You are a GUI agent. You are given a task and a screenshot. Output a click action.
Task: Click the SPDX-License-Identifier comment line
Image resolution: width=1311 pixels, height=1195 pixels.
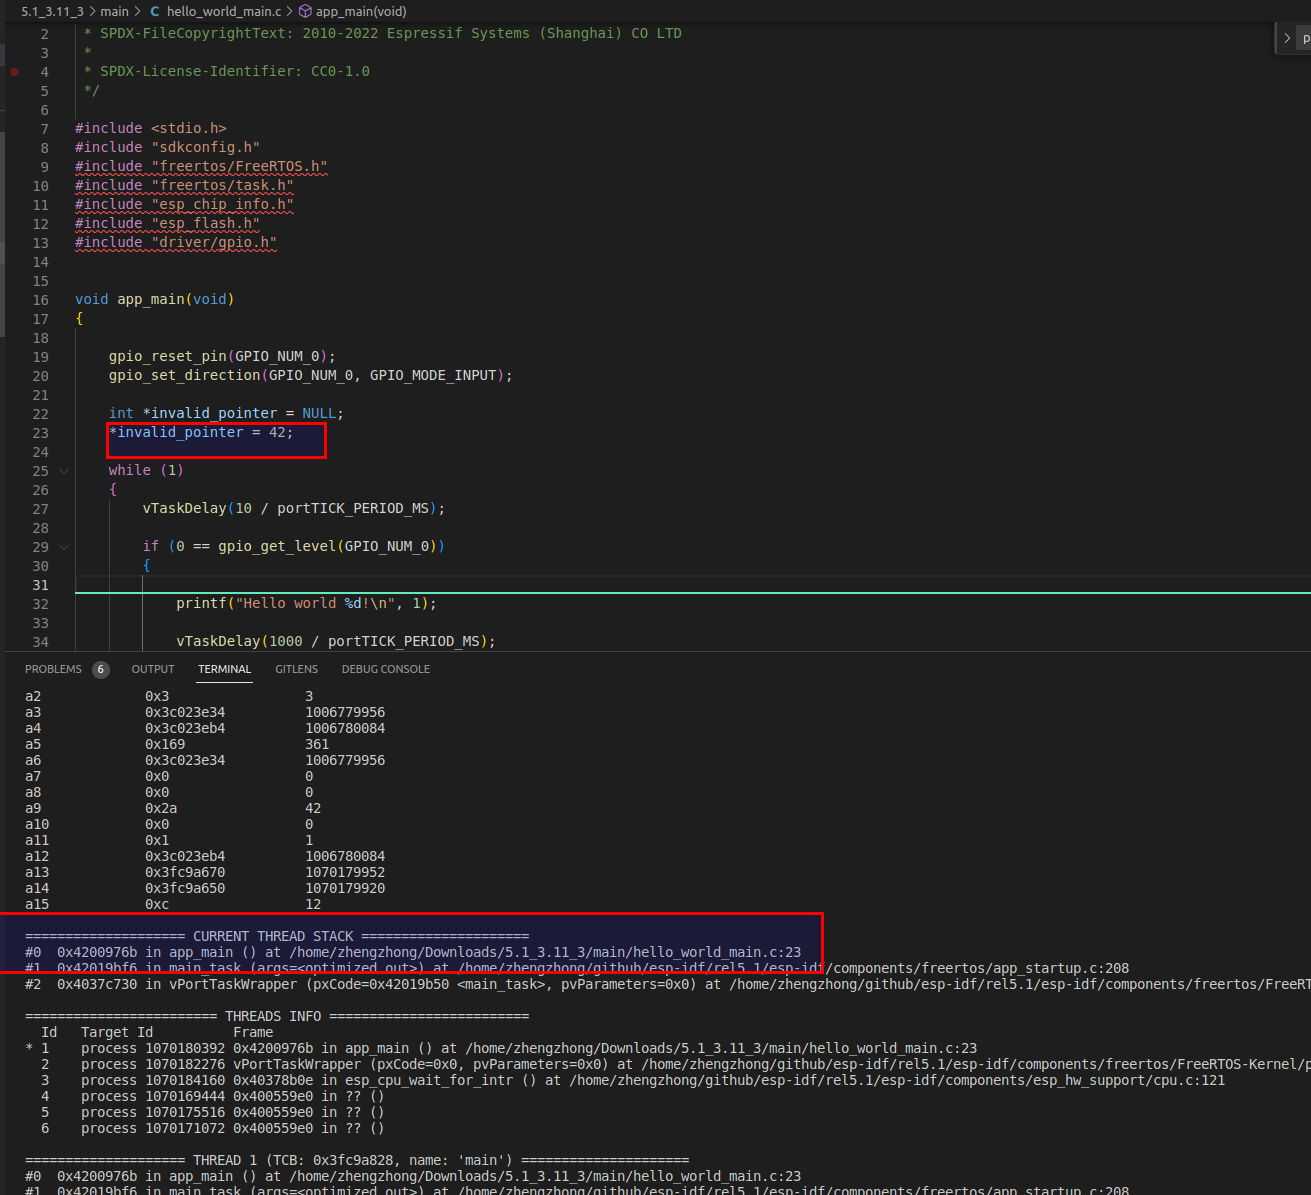pyautogui.click(x=227, y=71)
